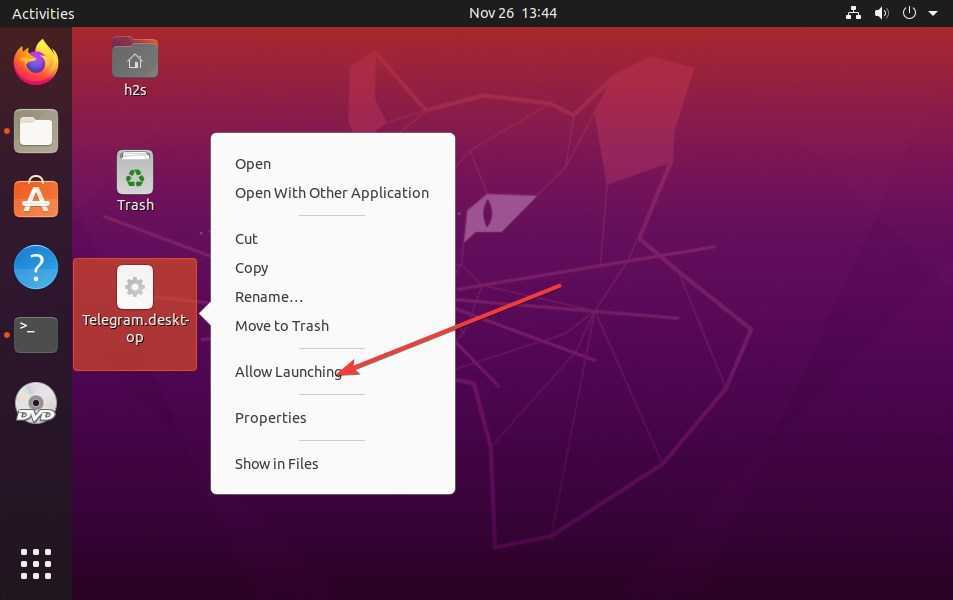The height and width of the screenshot is (600, 953).
Task: Expand the system menu arrow
Action: pyautogui.click(x=933, y=13)
